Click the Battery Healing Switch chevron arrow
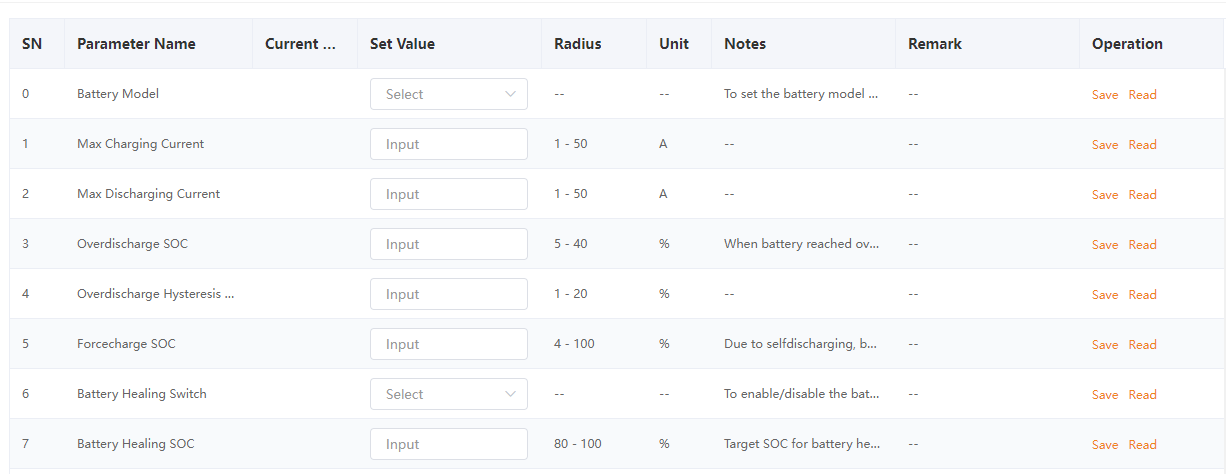Viewport: 1226px width, 474px height. [x=510, y=394]
